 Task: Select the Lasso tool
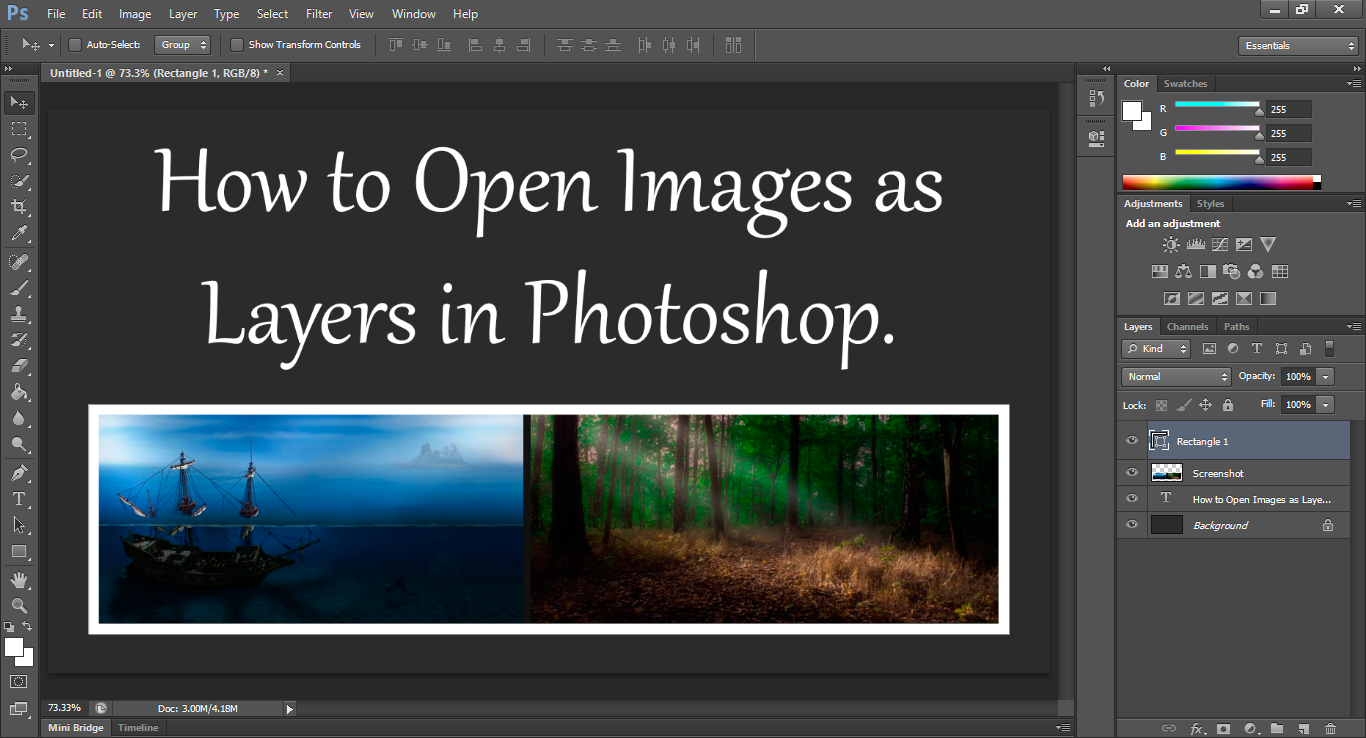19,155
